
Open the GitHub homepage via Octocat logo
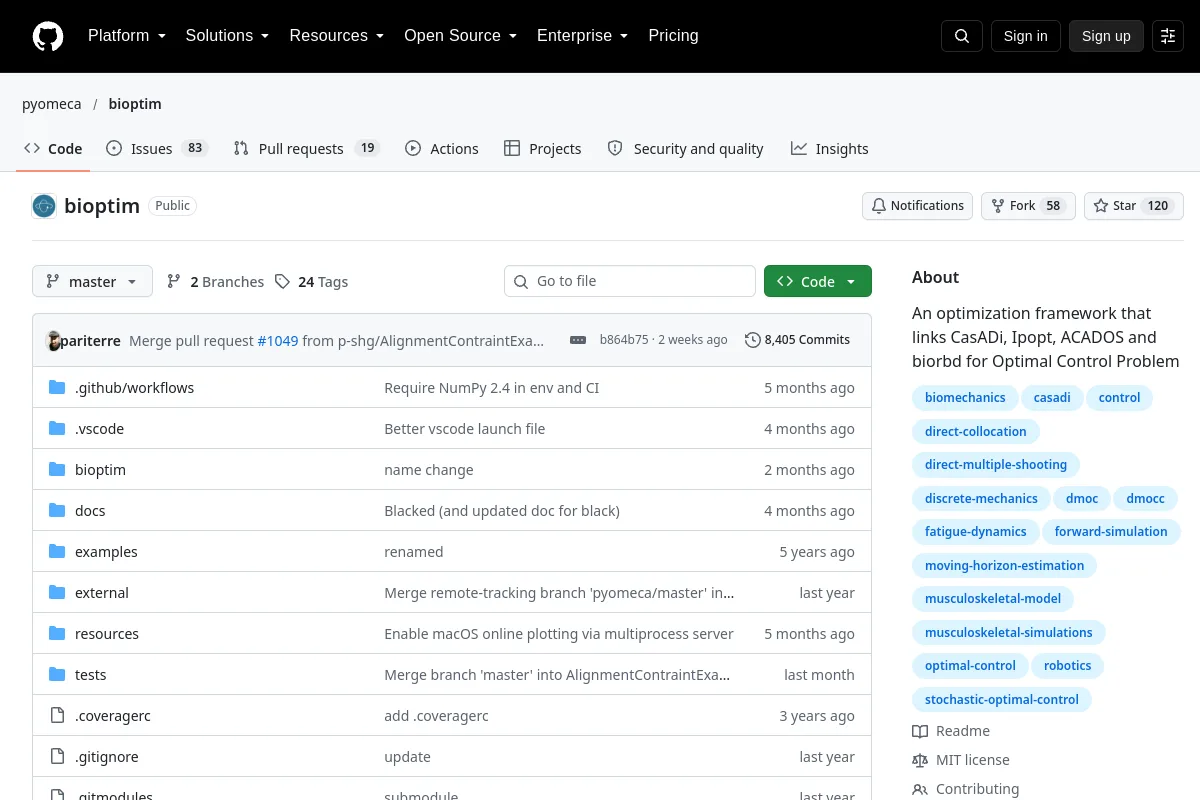click(48, 36)
